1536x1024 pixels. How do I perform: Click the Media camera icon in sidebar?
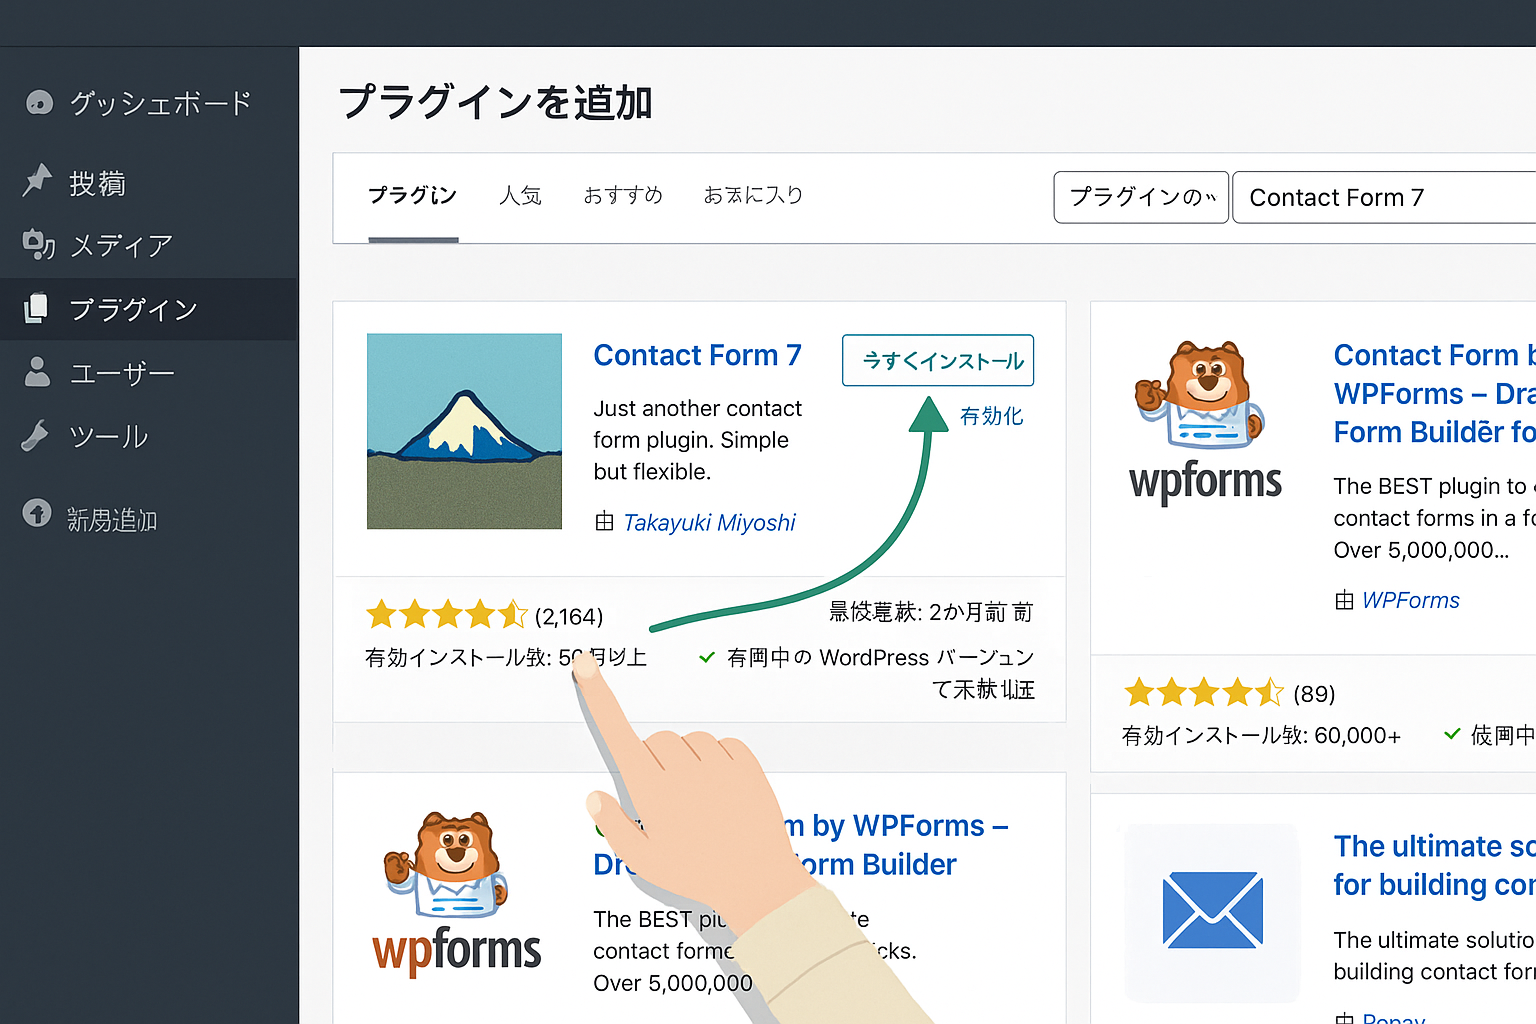point(39,244)
